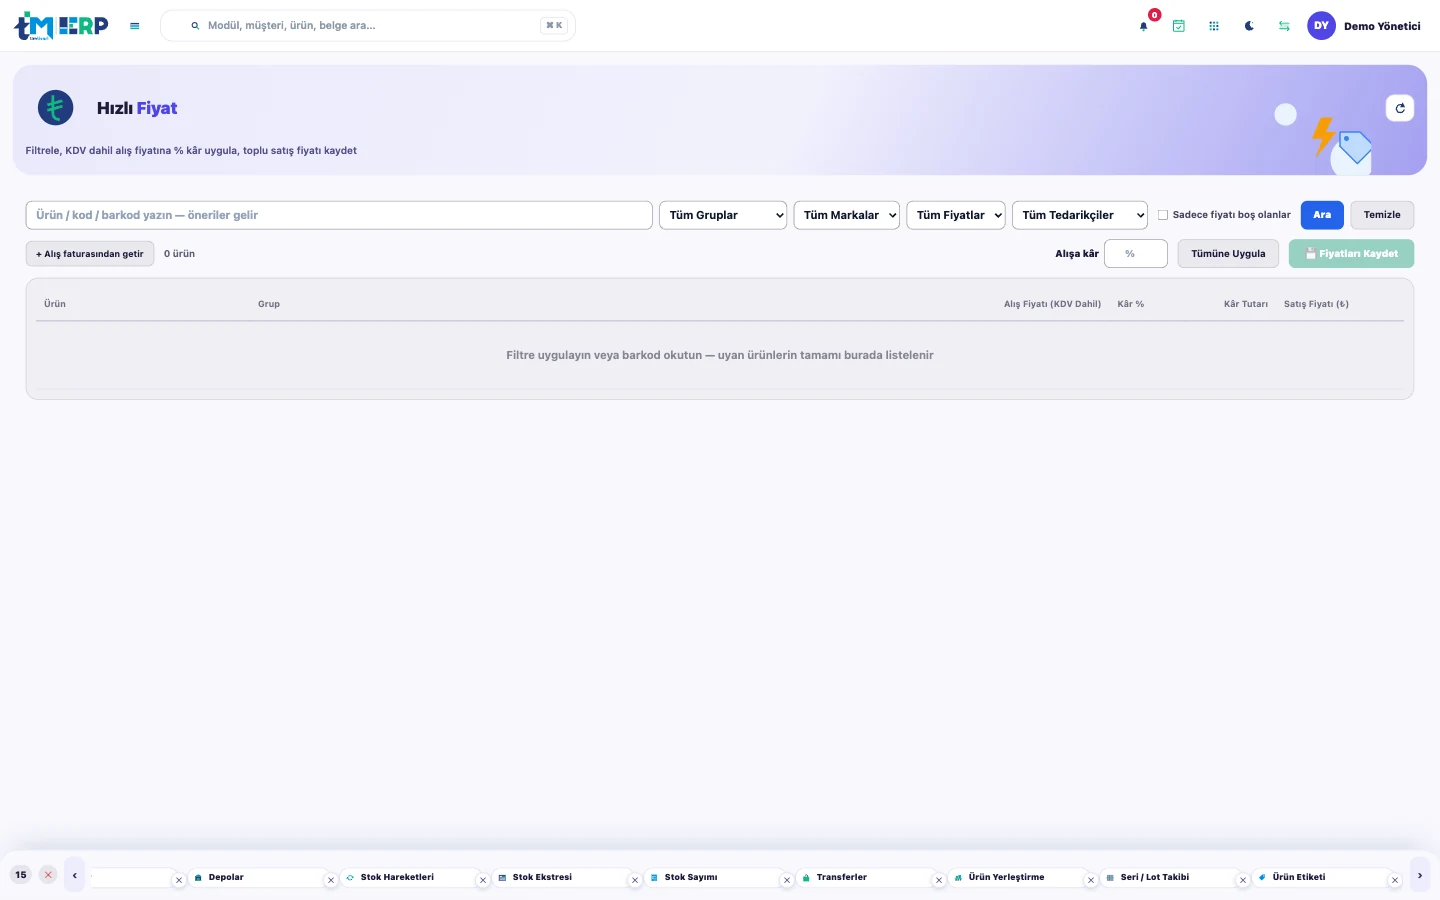Click the green swap arrows icon
Screen dimensions: 1440x900
pyautogui.click(x=1284, y=26)
